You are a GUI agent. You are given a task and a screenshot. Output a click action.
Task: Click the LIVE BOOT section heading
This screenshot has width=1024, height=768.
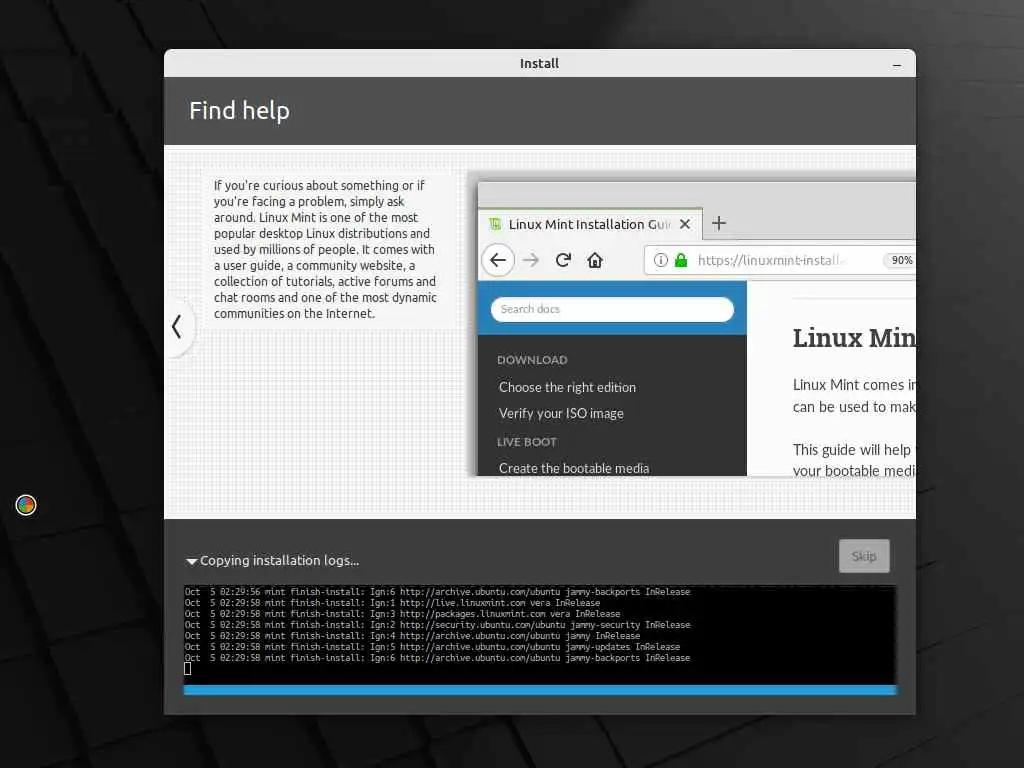click(526, 442)
